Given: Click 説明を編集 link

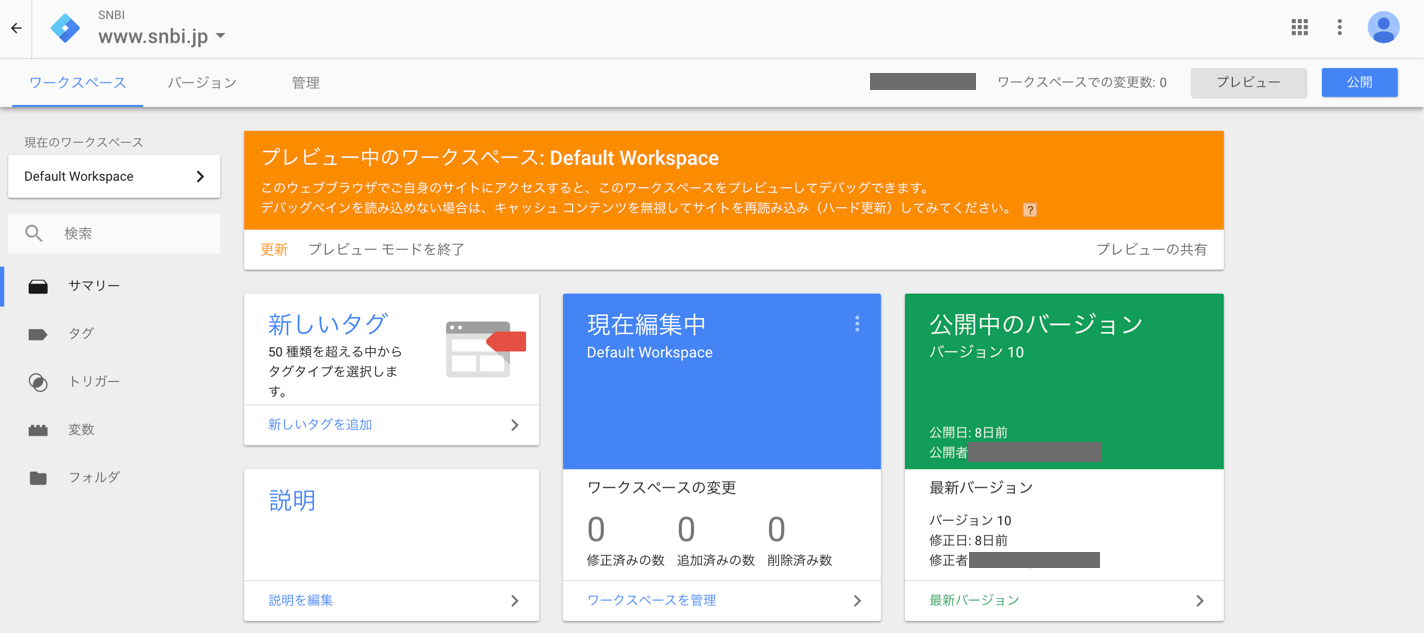Looking at the screenshot, I should click(x=301, y=601).
